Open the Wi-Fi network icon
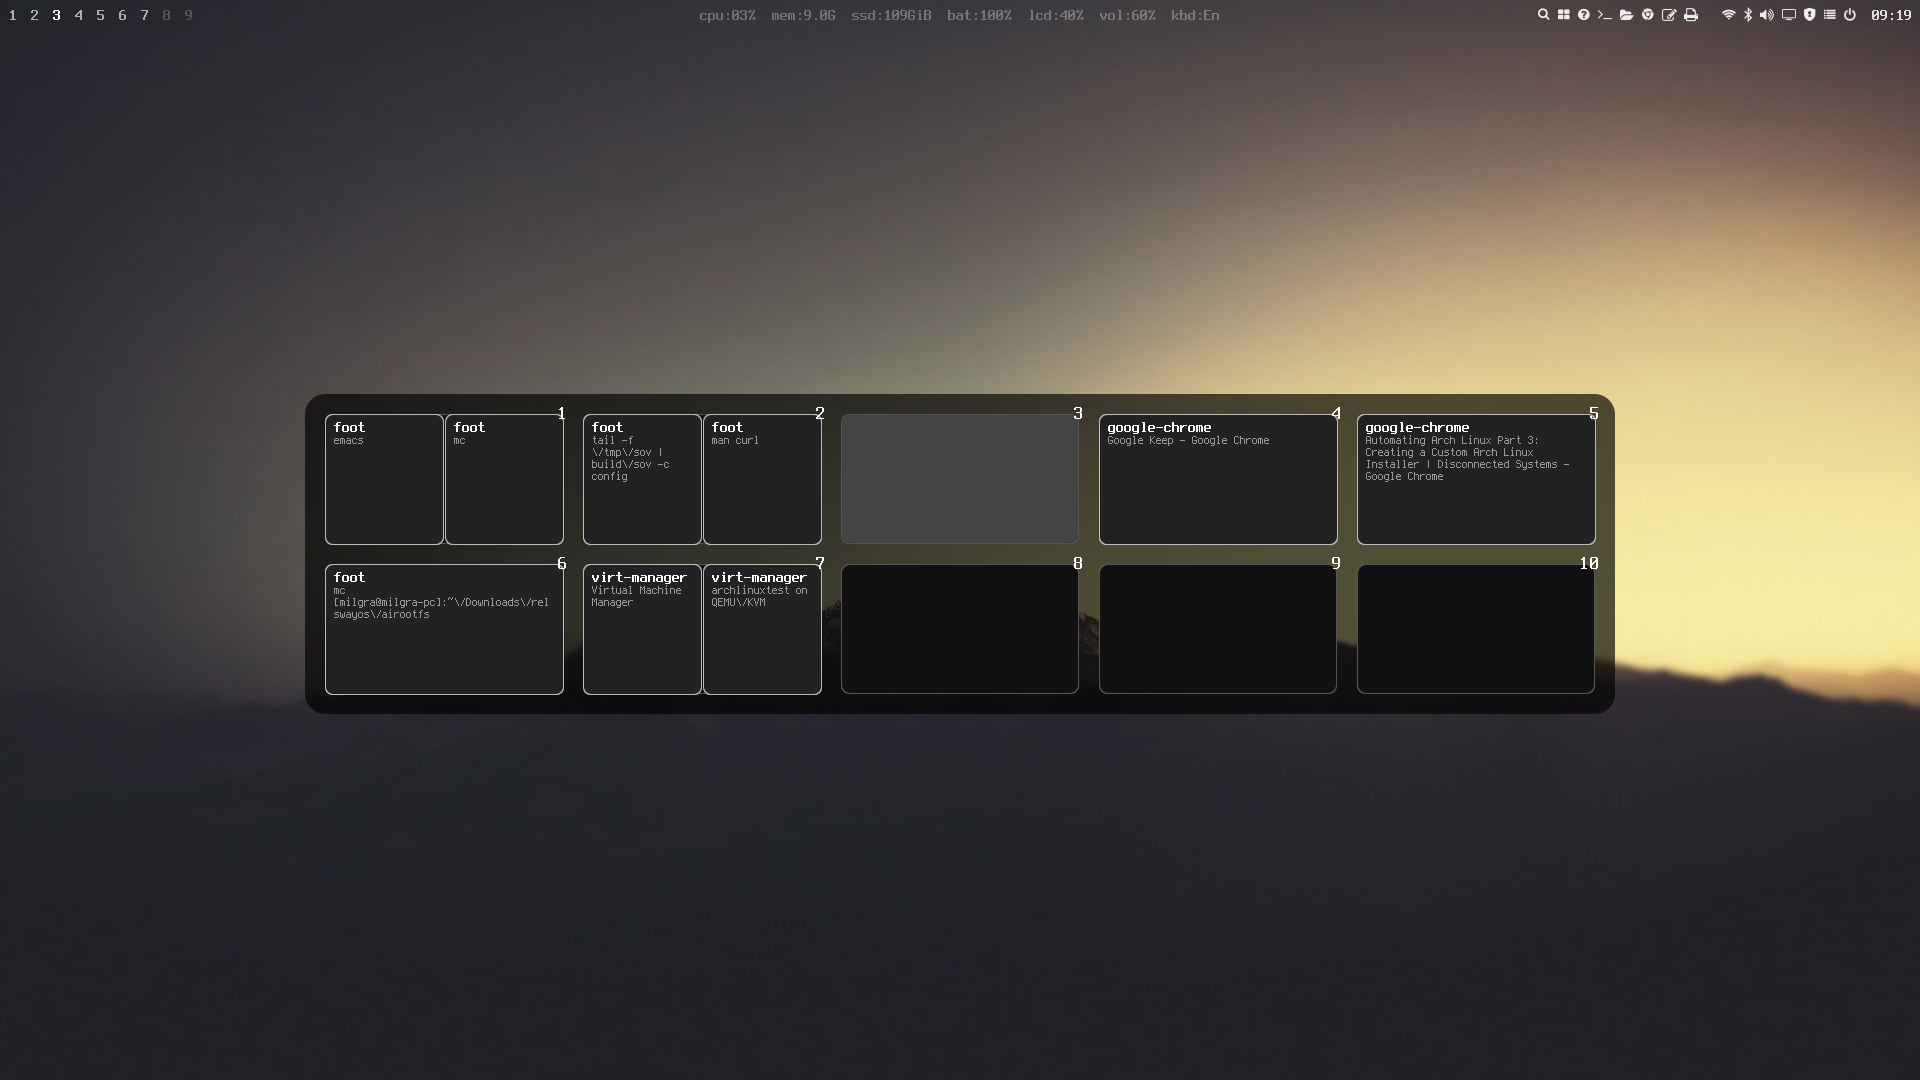The height and width of the screenshot is (1080, 1920). pyautogui.click(x=1728, y=15)
